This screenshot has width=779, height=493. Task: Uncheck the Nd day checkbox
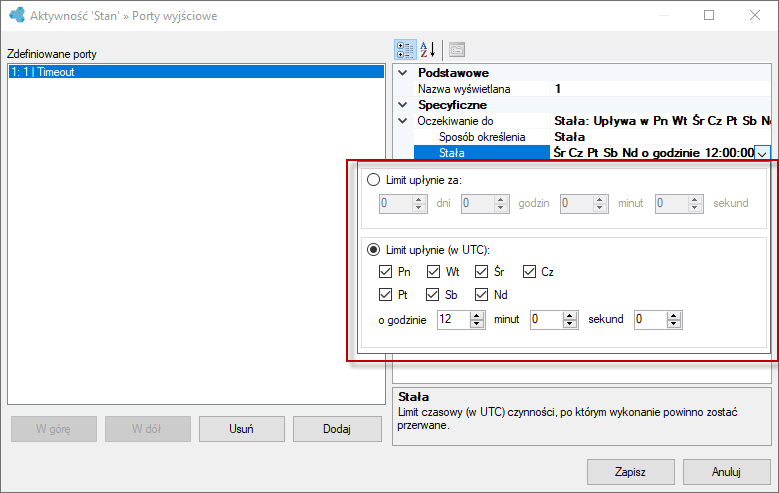[481, 294]
